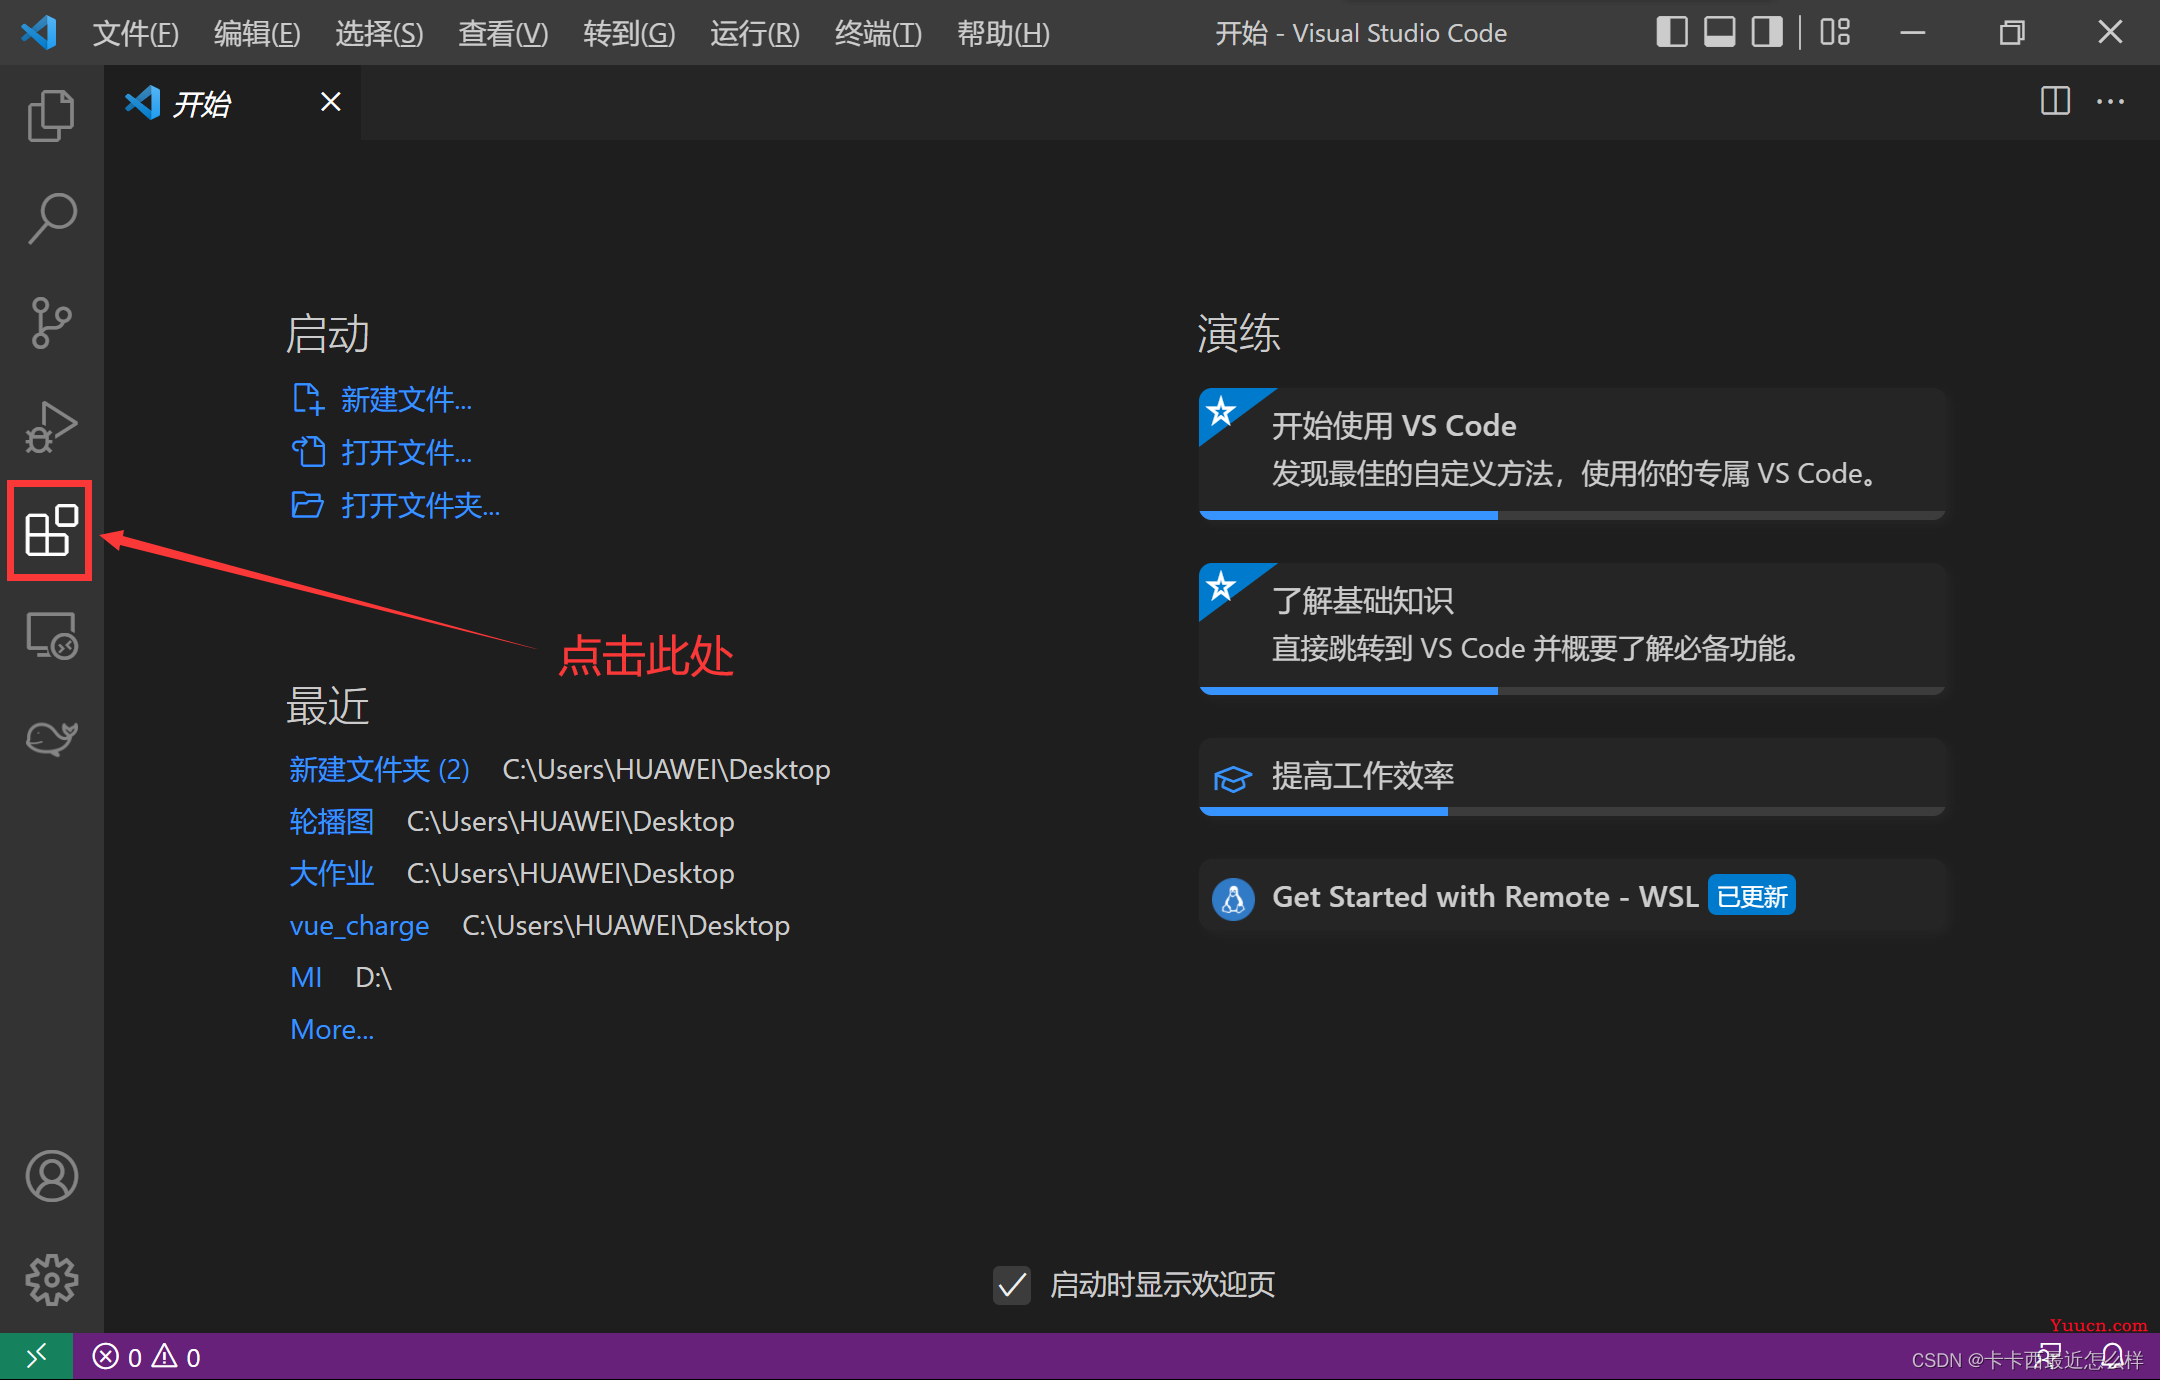Open the recent folder vue_charge
The height and width of the screenshot is (1380, 2160).
(359, 926)
